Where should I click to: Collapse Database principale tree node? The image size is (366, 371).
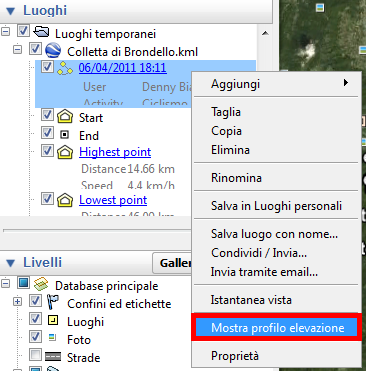[5, 283]
